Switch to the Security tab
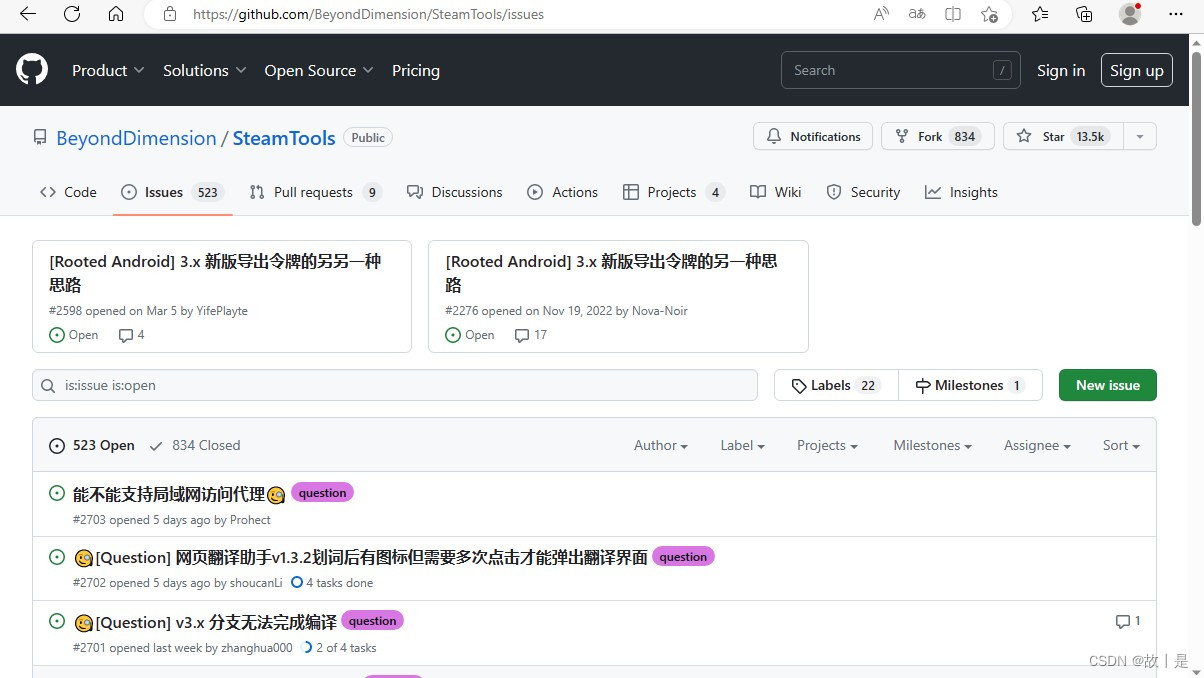Image resolution: width=1204 pixels, height=678 pixels. click(x=864, y=192)
